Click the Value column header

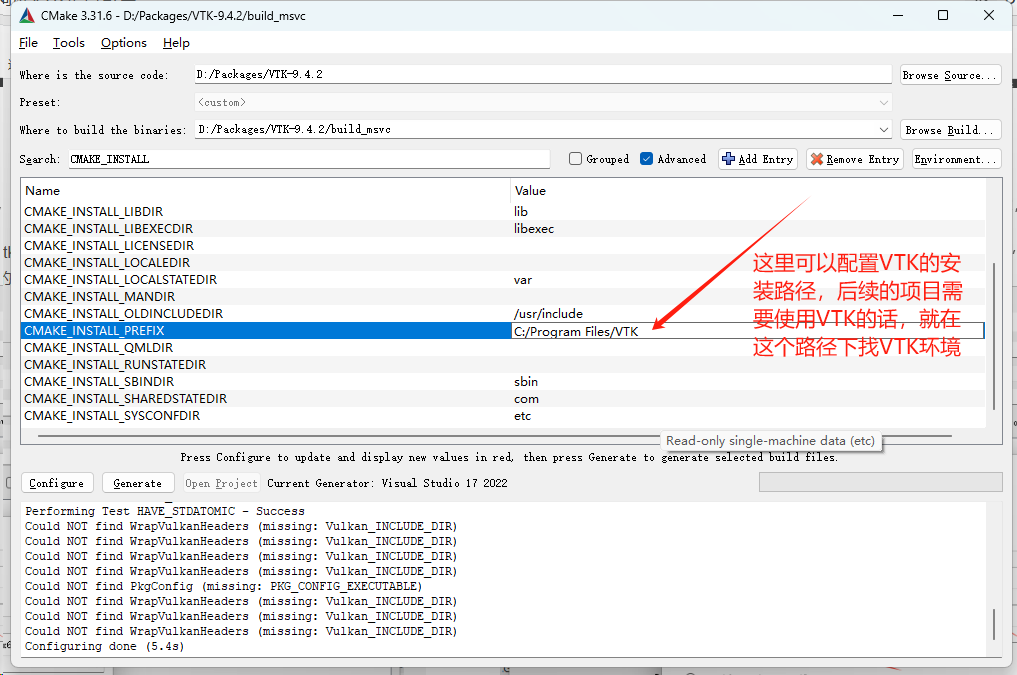(748, 191)
